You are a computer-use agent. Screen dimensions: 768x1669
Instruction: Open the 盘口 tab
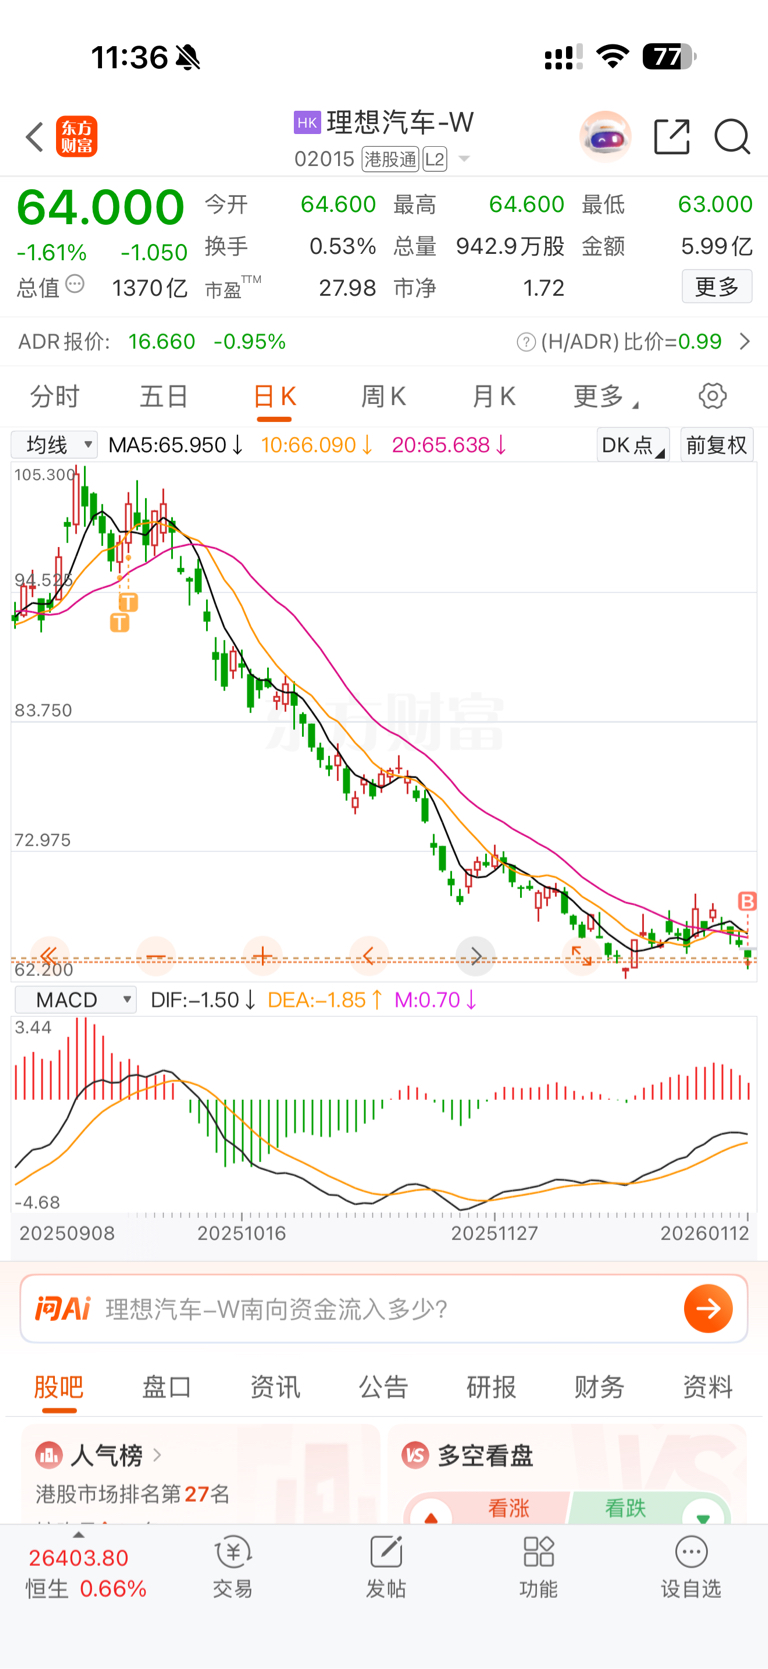[x=167, y=1387]
